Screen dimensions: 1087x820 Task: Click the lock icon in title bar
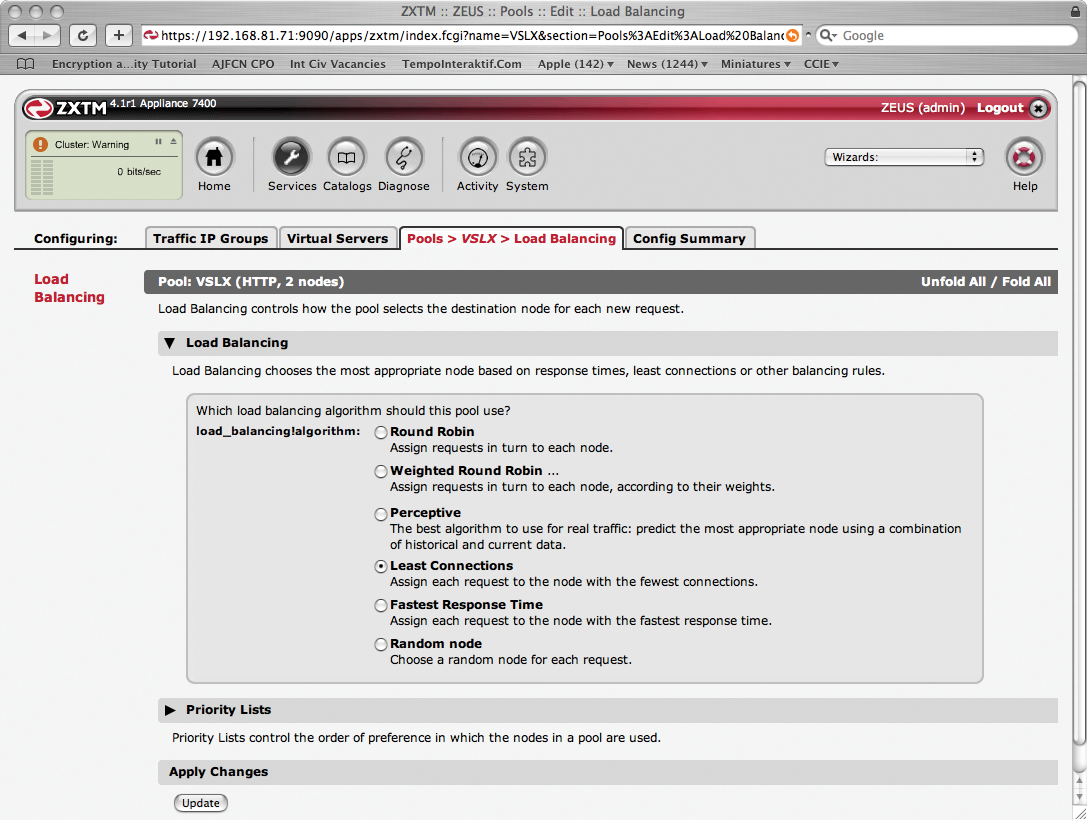point(1075,11)
